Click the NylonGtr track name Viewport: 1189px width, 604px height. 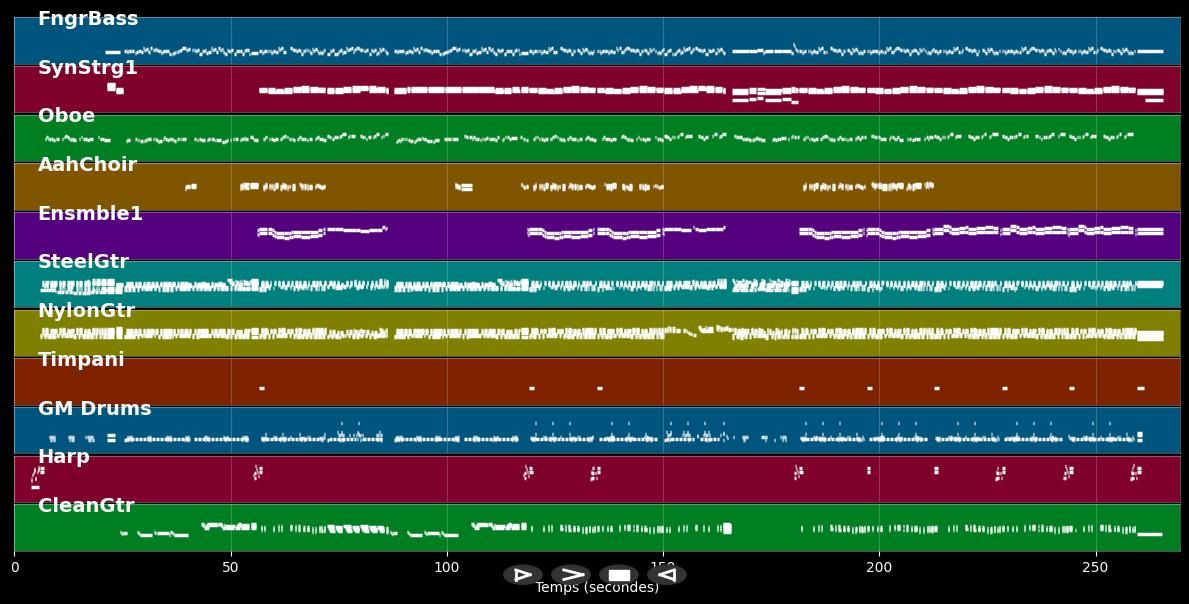tap(86, 311)
